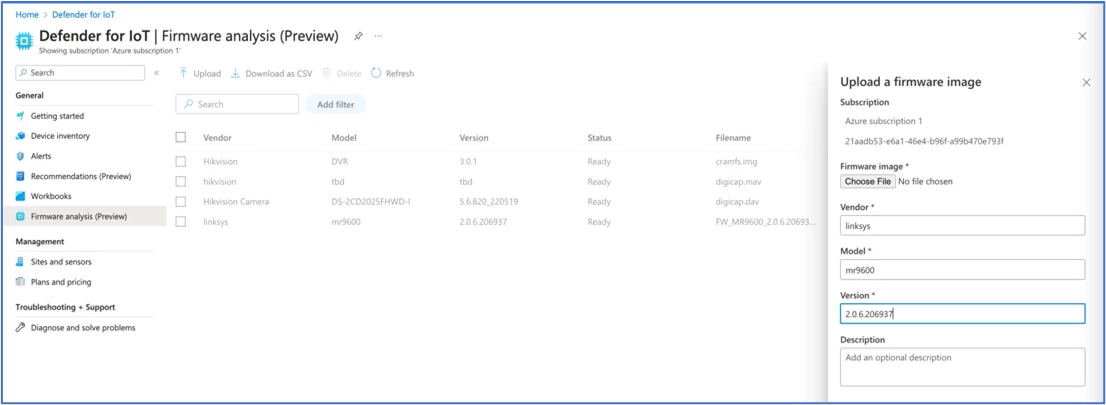Collapse the sidebar with double chevron

click(156, 73)
